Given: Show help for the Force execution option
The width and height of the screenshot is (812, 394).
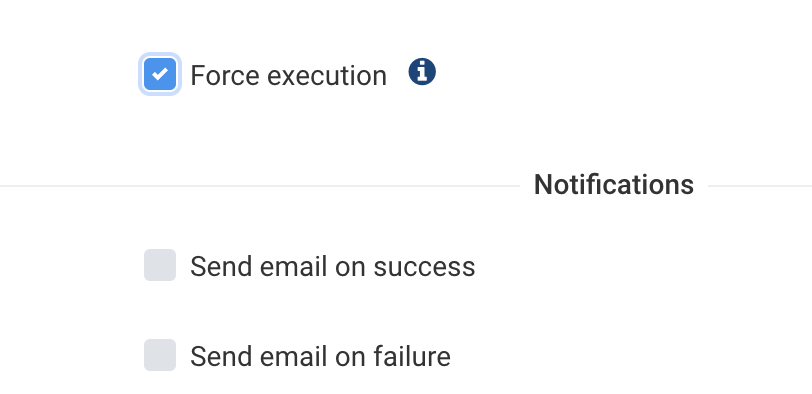Looking at the screenshot, I should (x=422, y=72).
